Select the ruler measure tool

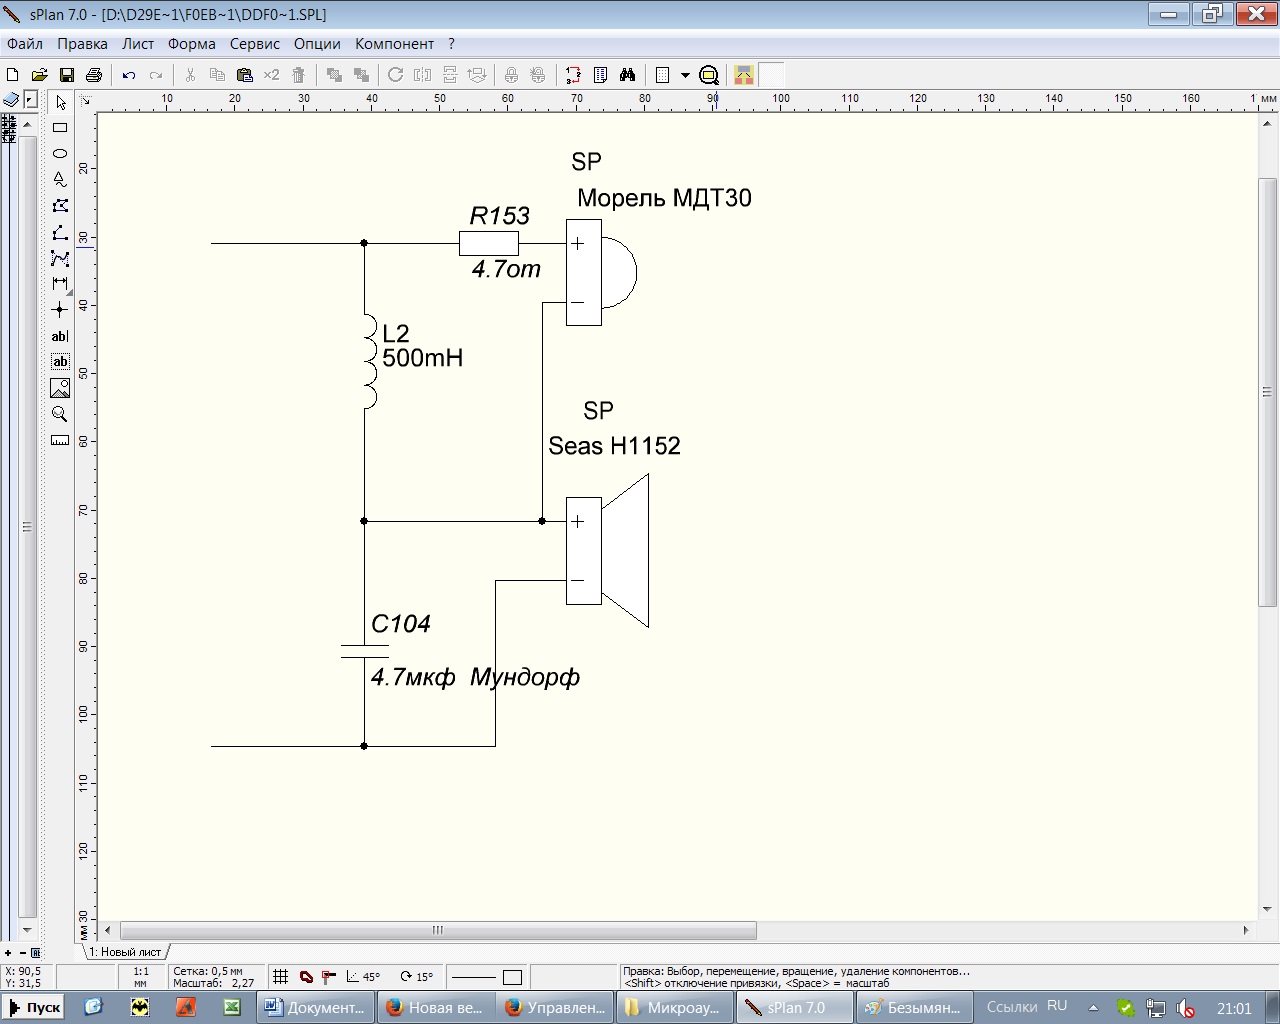pyautogui.click(x=60, y=440)
